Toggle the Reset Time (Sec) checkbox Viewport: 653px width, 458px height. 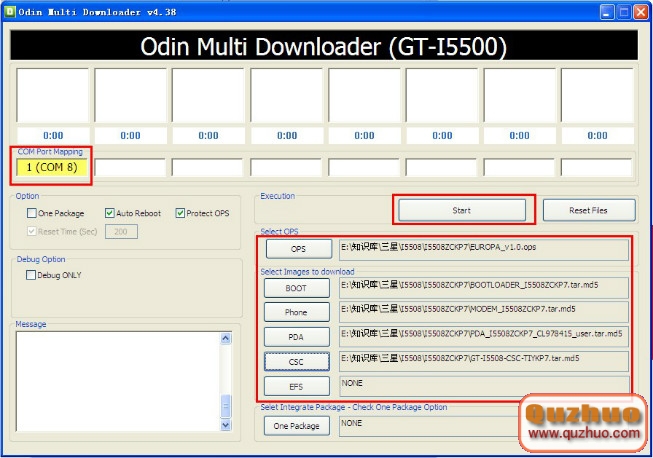(x=32, y=231)
